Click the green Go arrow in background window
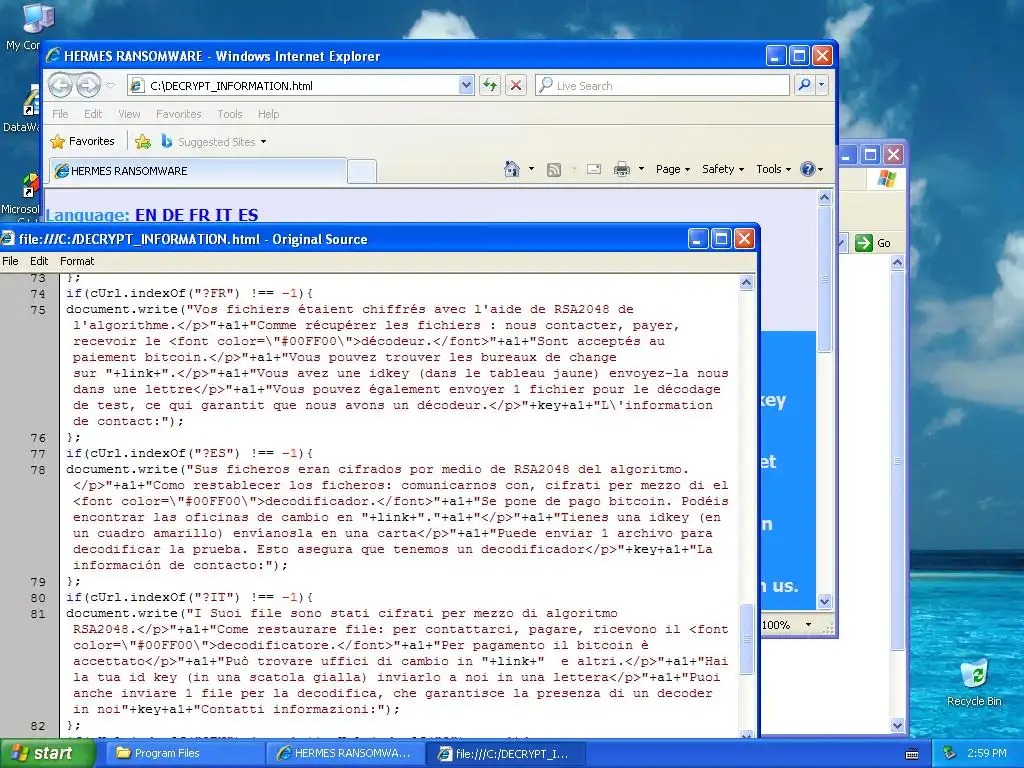Viewport: 1024px width, 768px height. click(x=864, y=243)
